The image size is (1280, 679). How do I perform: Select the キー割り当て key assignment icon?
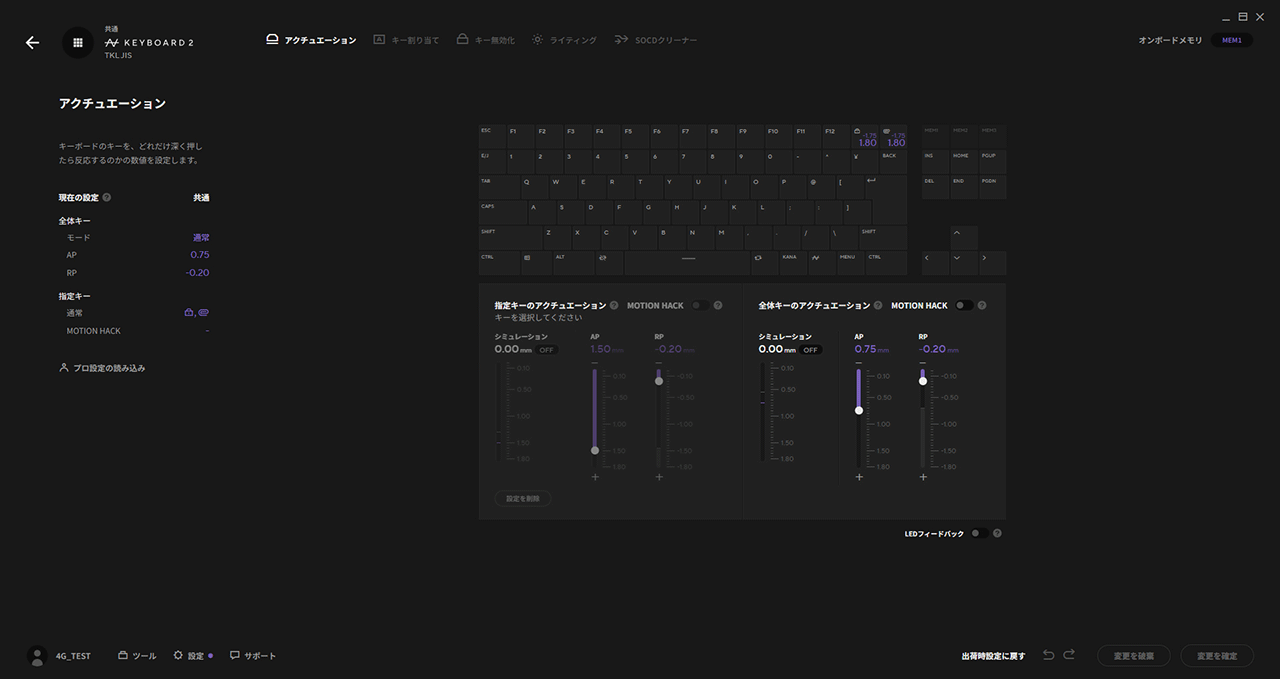378,39
